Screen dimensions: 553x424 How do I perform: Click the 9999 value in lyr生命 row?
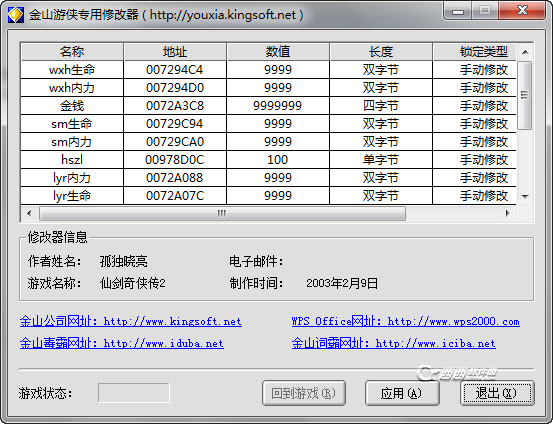[278, 195]
